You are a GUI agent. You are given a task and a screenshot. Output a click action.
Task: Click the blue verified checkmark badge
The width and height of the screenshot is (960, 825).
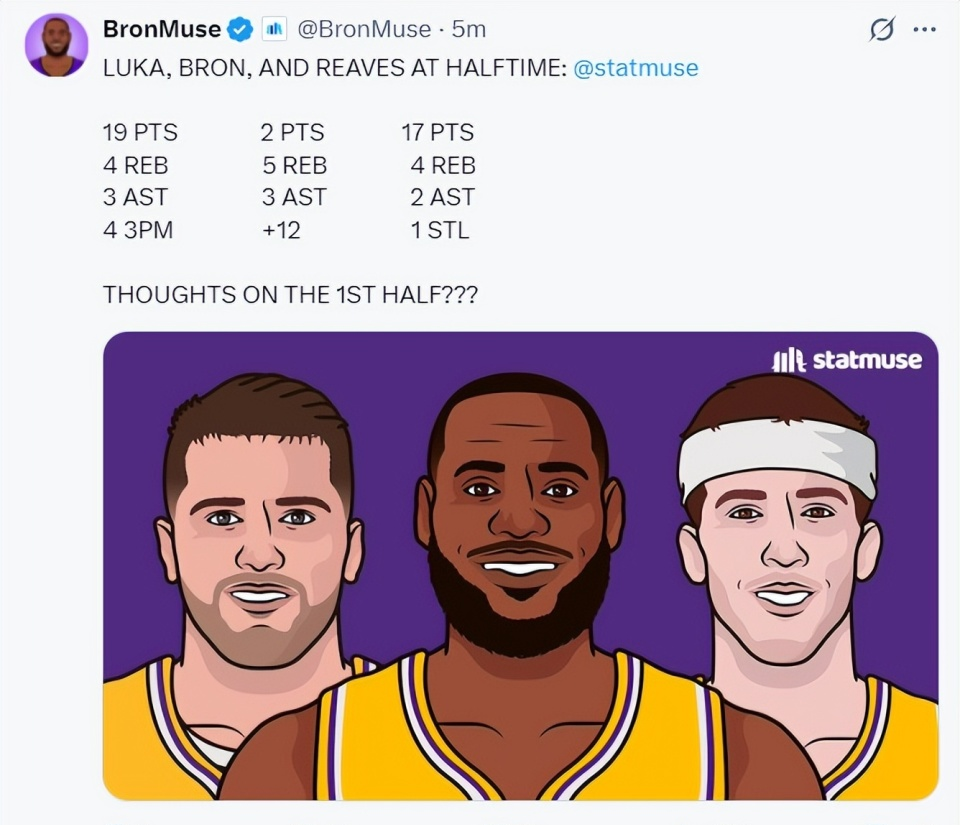pos(240,30)
